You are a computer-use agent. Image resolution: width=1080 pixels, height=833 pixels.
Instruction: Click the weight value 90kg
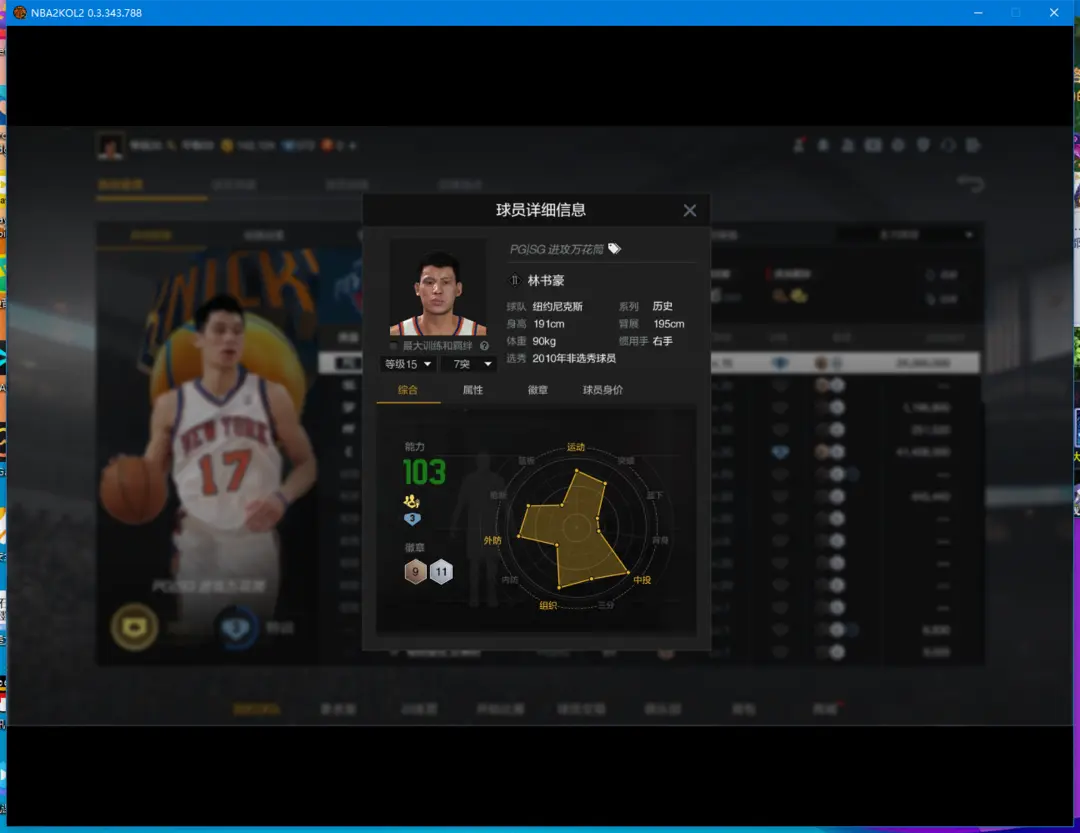544,341
